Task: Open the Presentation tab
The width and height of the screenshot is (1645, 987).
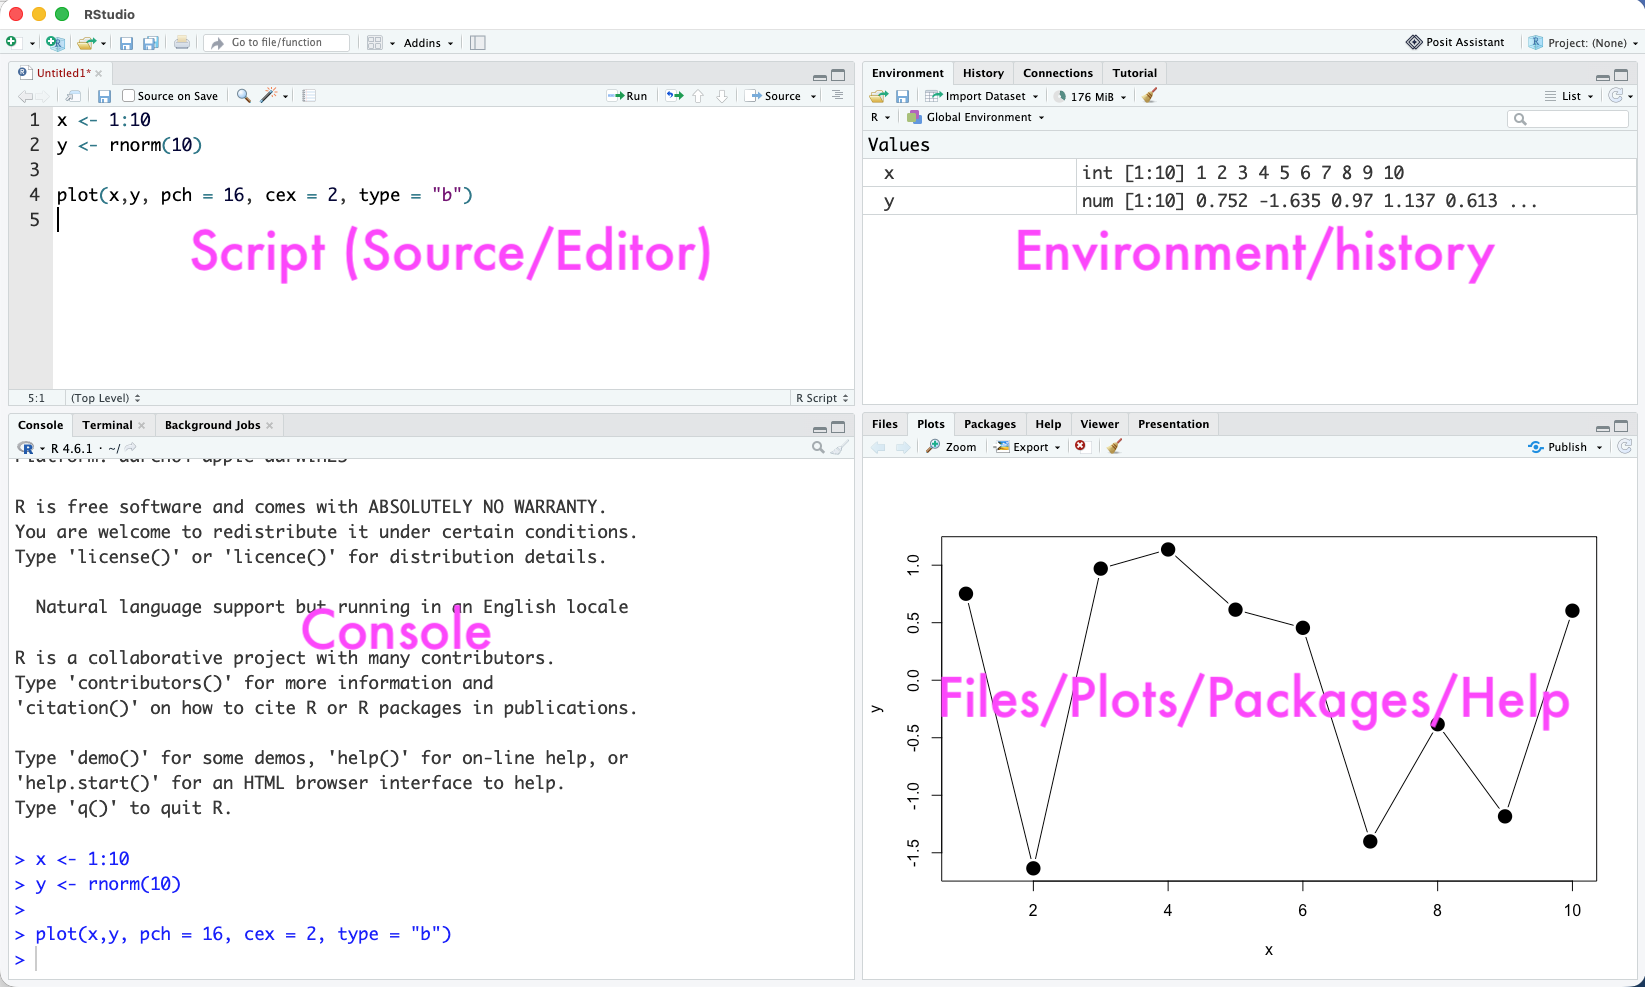Action: [1174, 424]
